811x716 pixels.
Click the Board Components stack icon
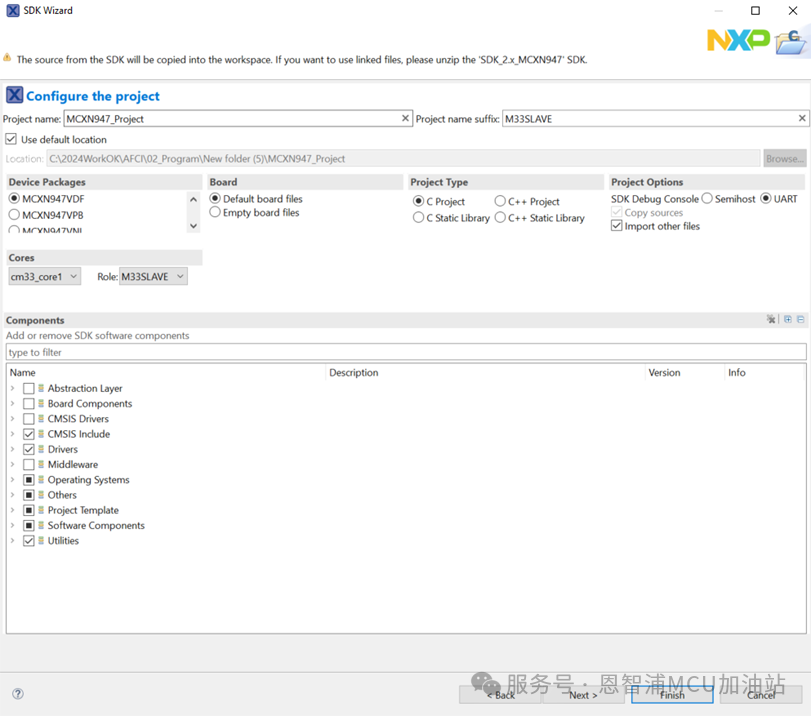pyautogui.click(x=41, y=403)
